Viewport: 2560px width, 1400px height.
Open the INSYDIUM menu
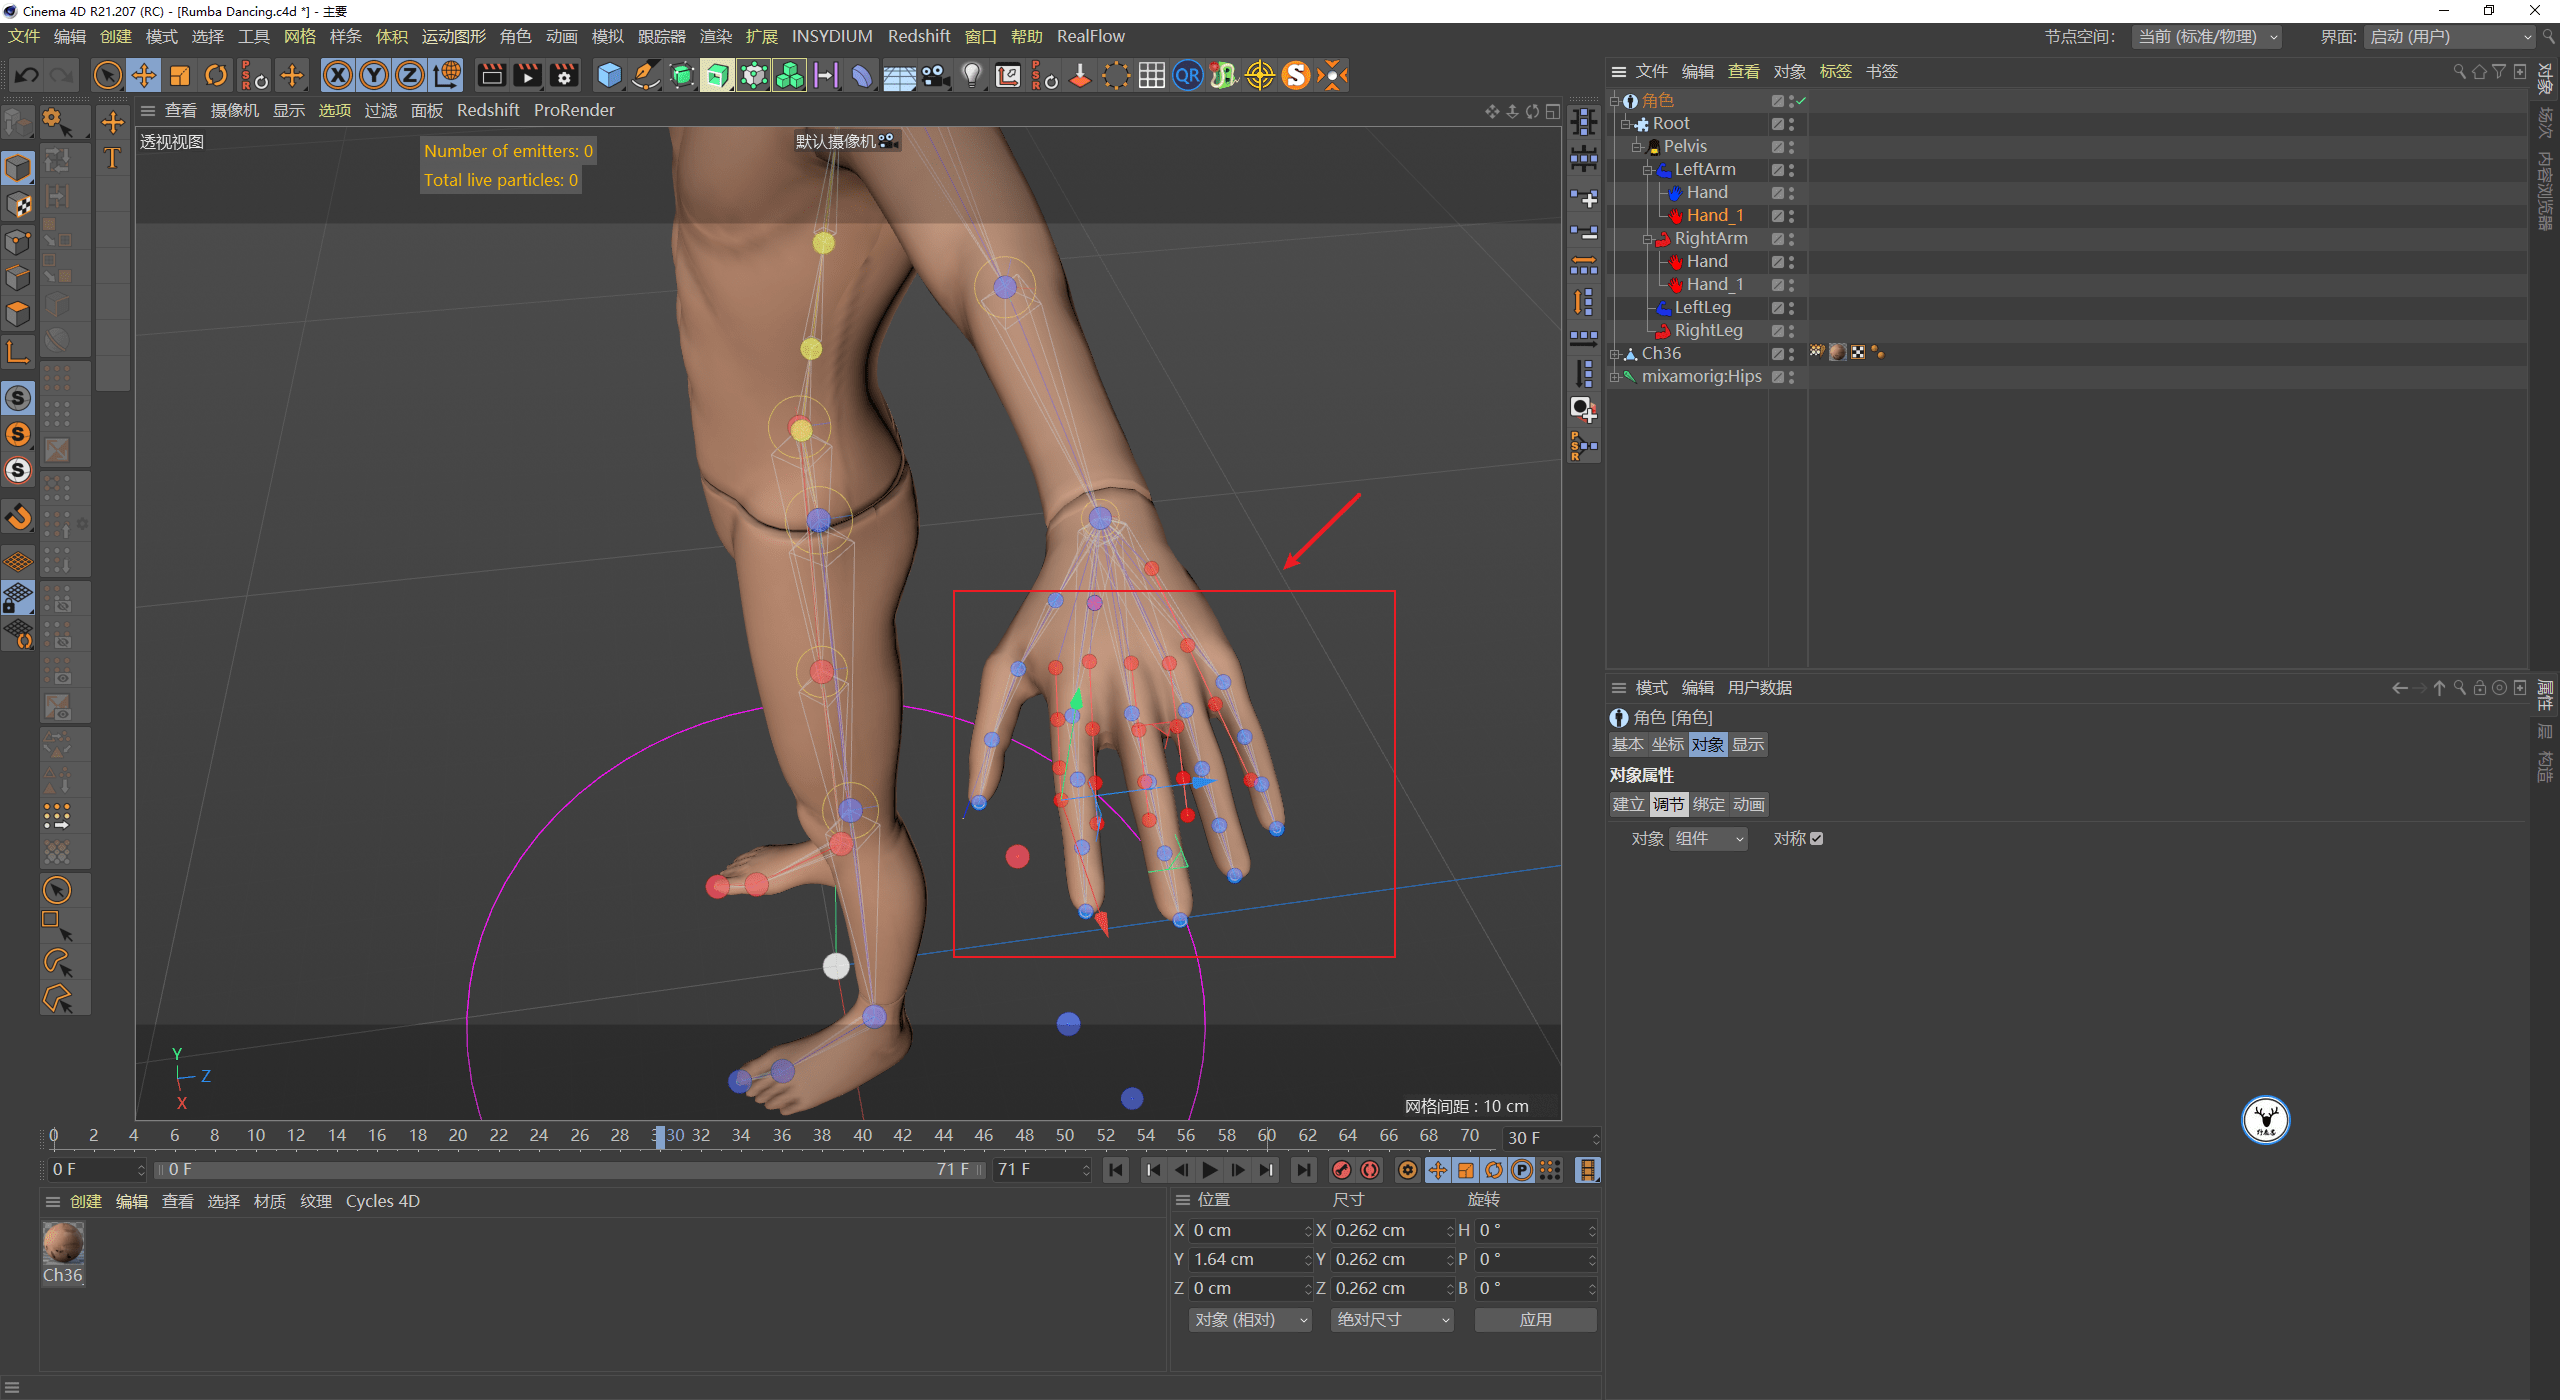point(832,36)
